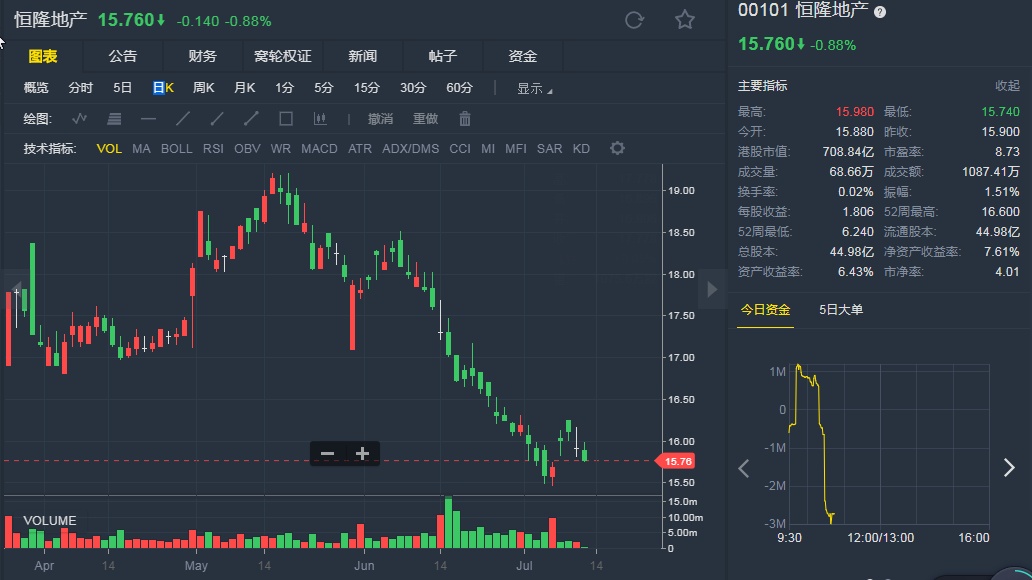Enable the RSI indicator
This screenshot has width=1032, height=580.
pos(213,149)
